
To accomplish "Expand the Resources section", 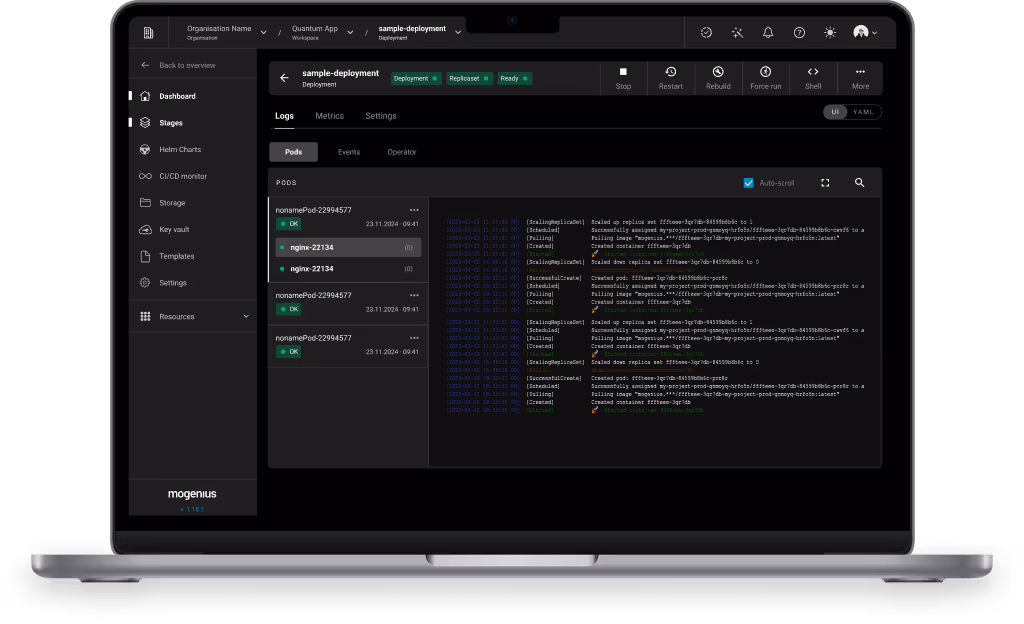I will click(194, 317).
